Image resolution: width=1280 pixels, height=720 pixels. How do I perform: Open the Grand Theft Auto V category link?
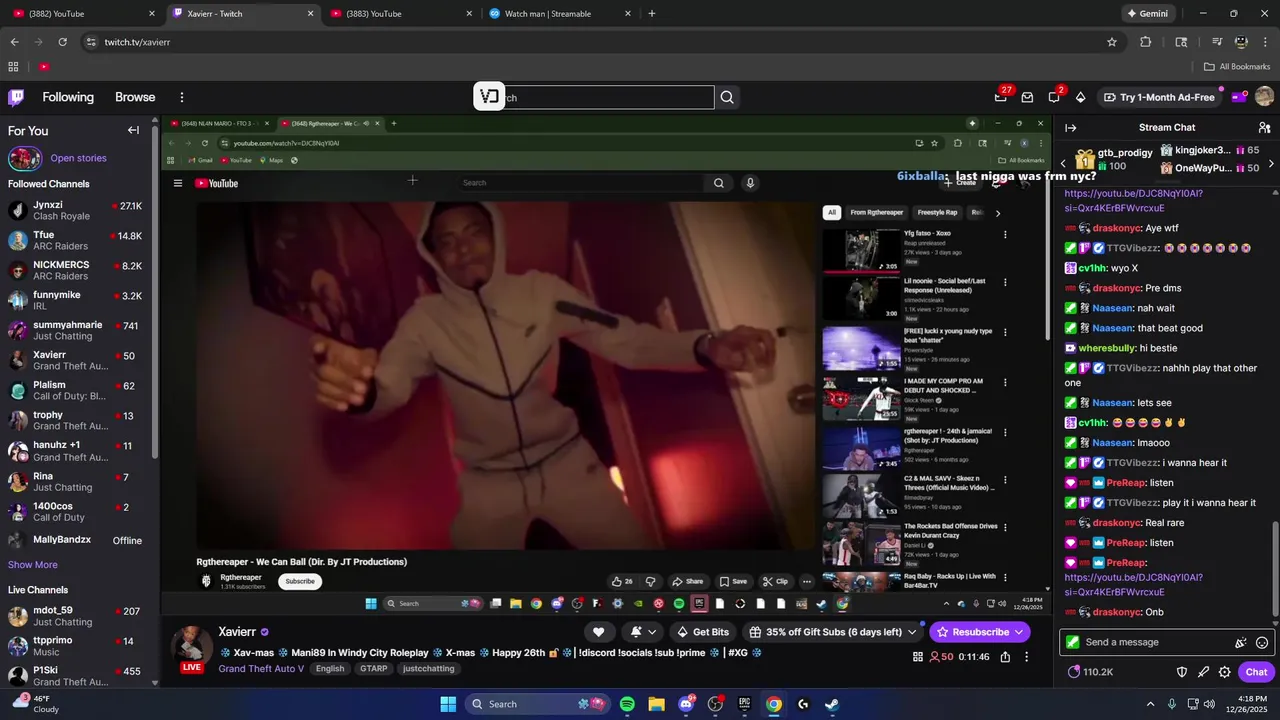(261, 669)
